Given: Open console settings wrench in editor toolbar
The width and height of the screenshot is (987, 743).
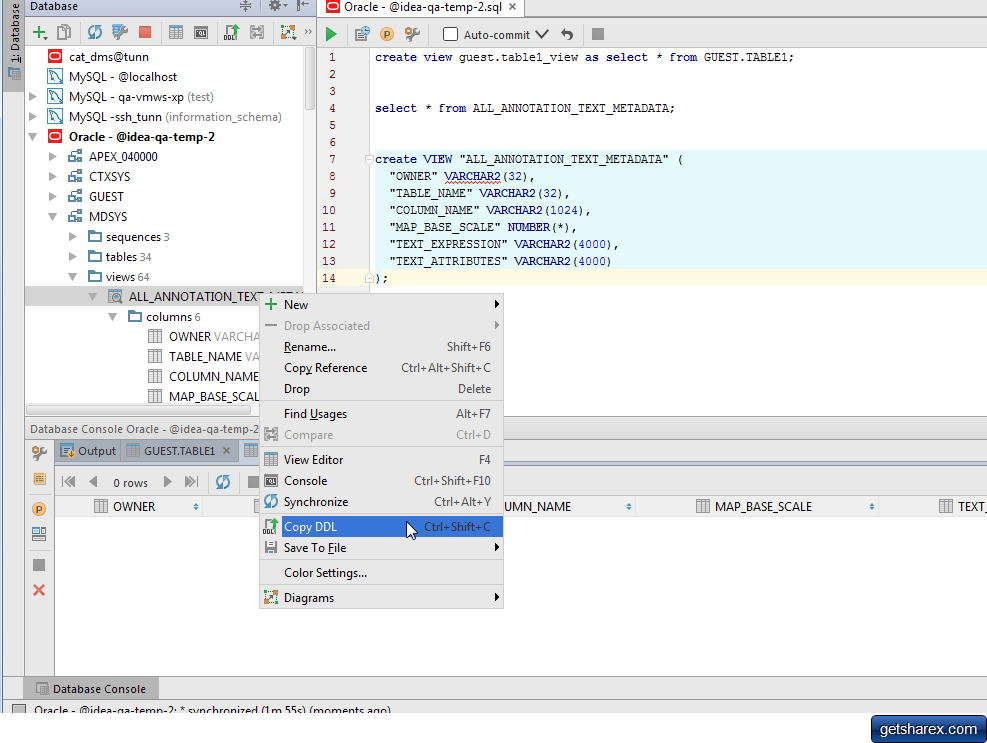Looking at the screenshot, I should [412, 34].
